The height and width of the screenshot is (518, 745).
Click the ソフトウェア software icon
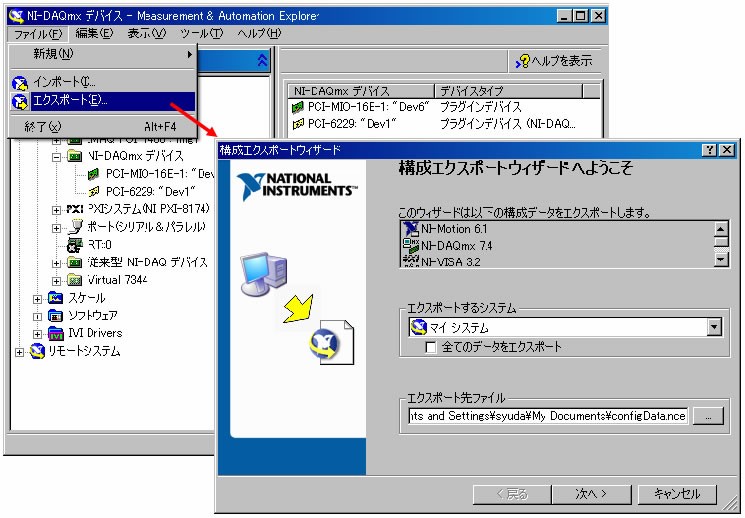tap(56, 316)
